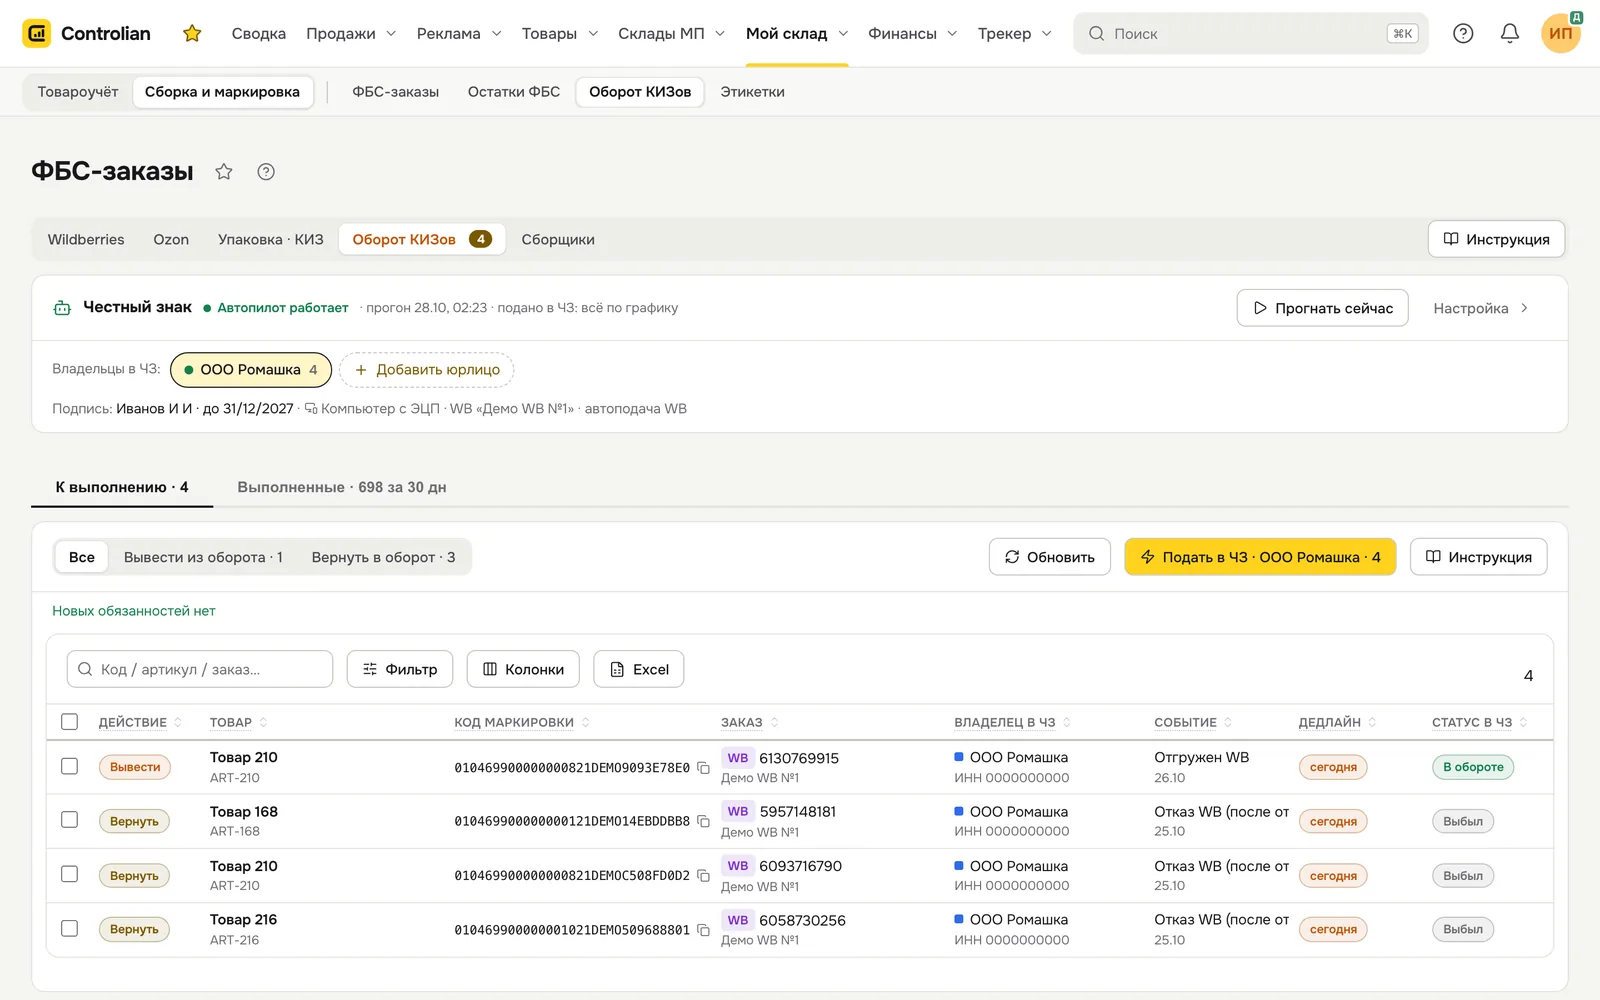This screenshot has width=1600, height=1000.
Task: Sort by Код маркировки column
Action: coord(522,722)
